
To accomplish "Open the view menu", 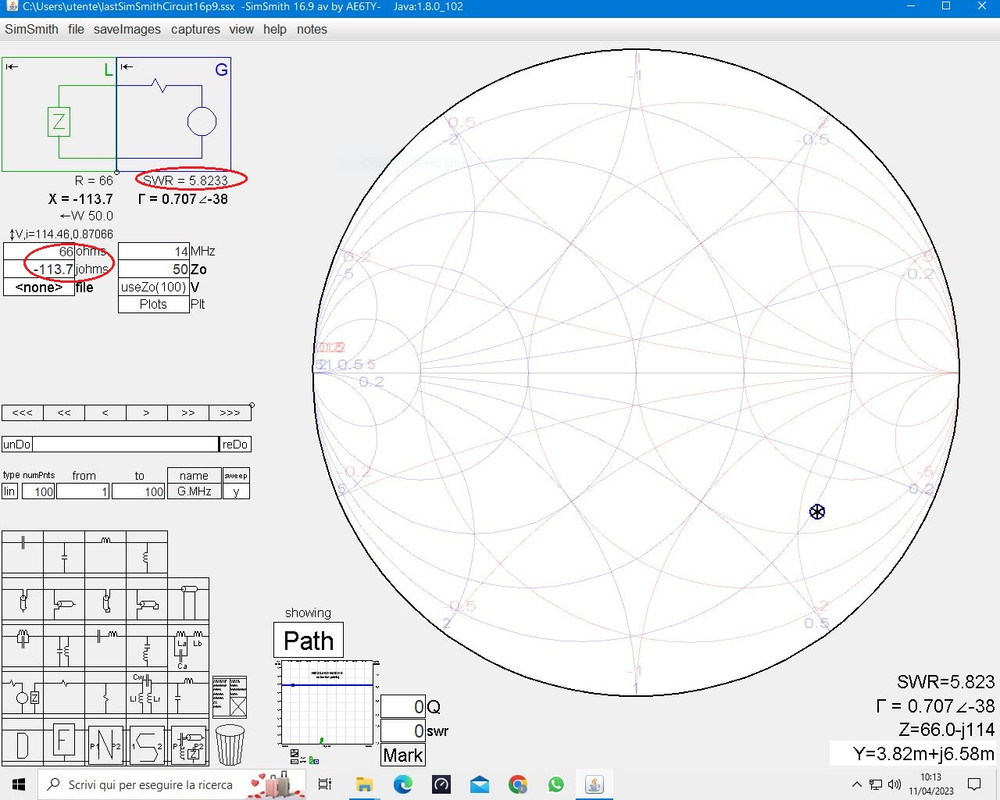I will (x=241, y=29).
